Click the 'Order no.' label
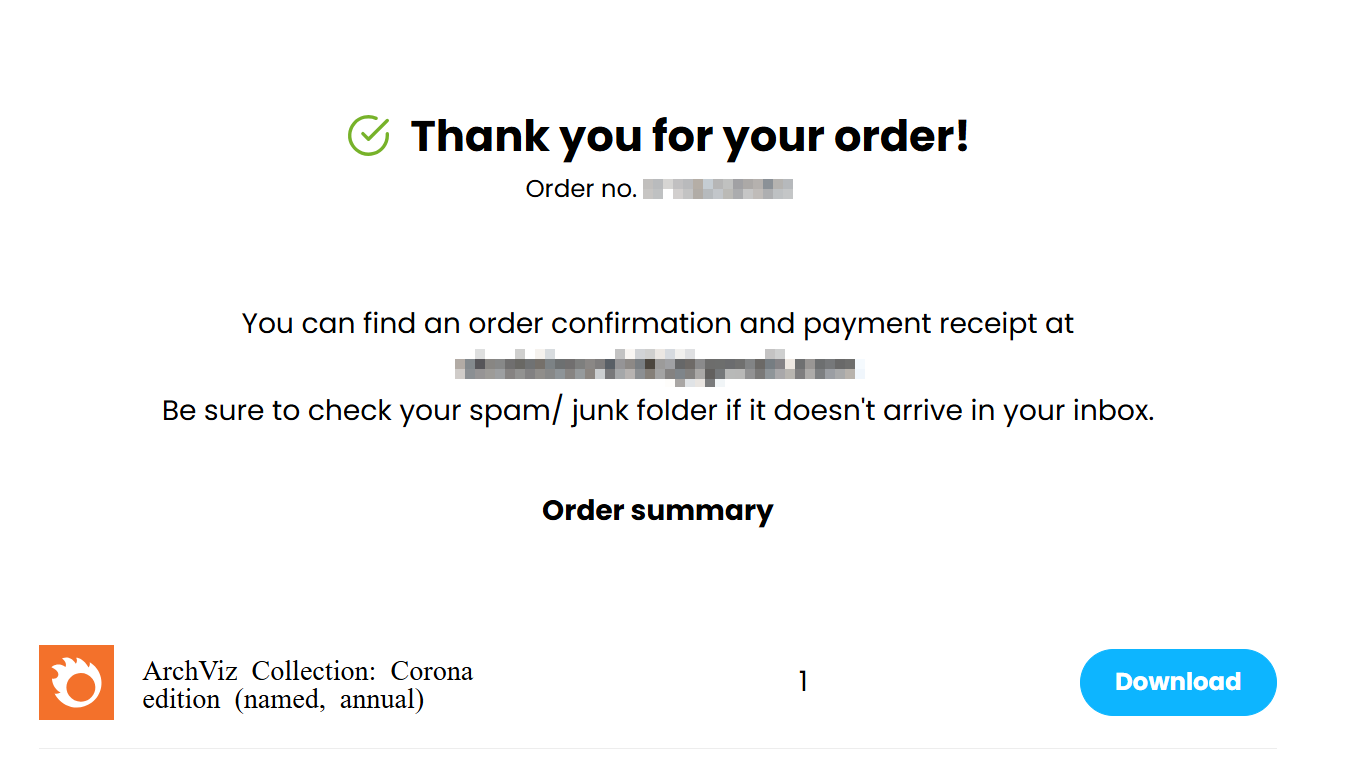 pyautogui.click(x=581, y=189)
